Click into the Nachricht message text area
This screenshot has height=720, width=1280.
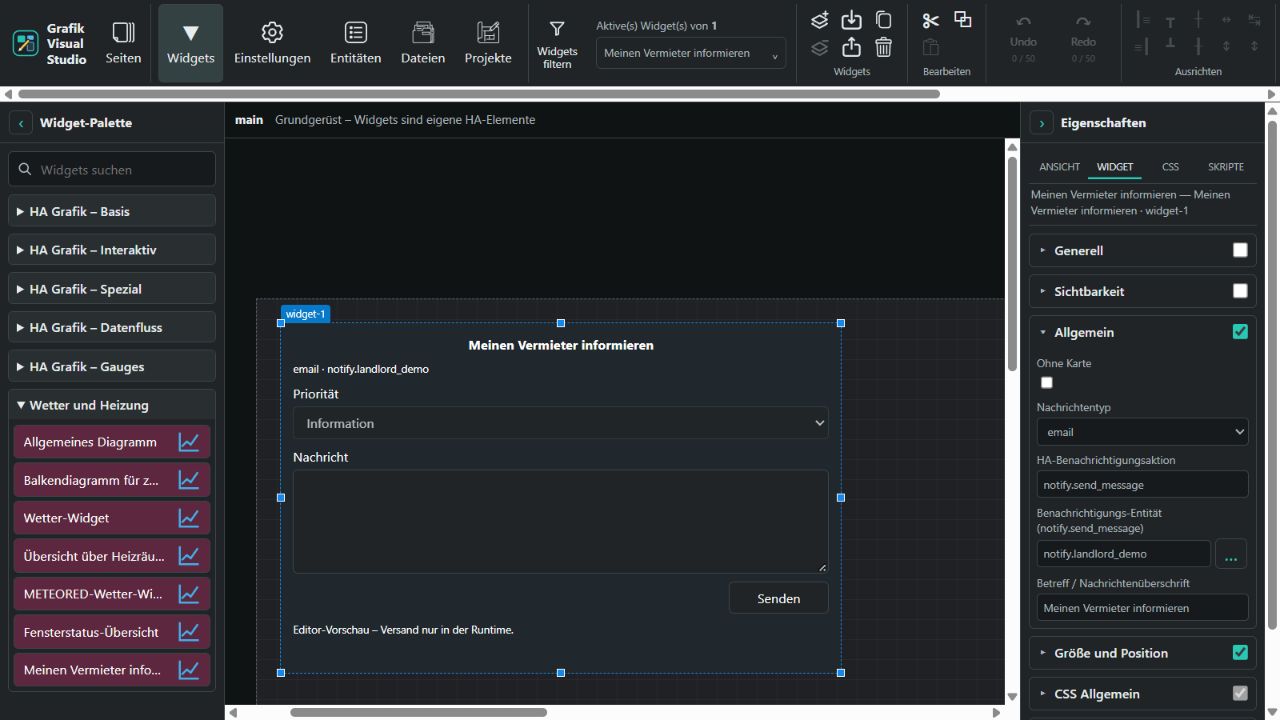[561, 521]
